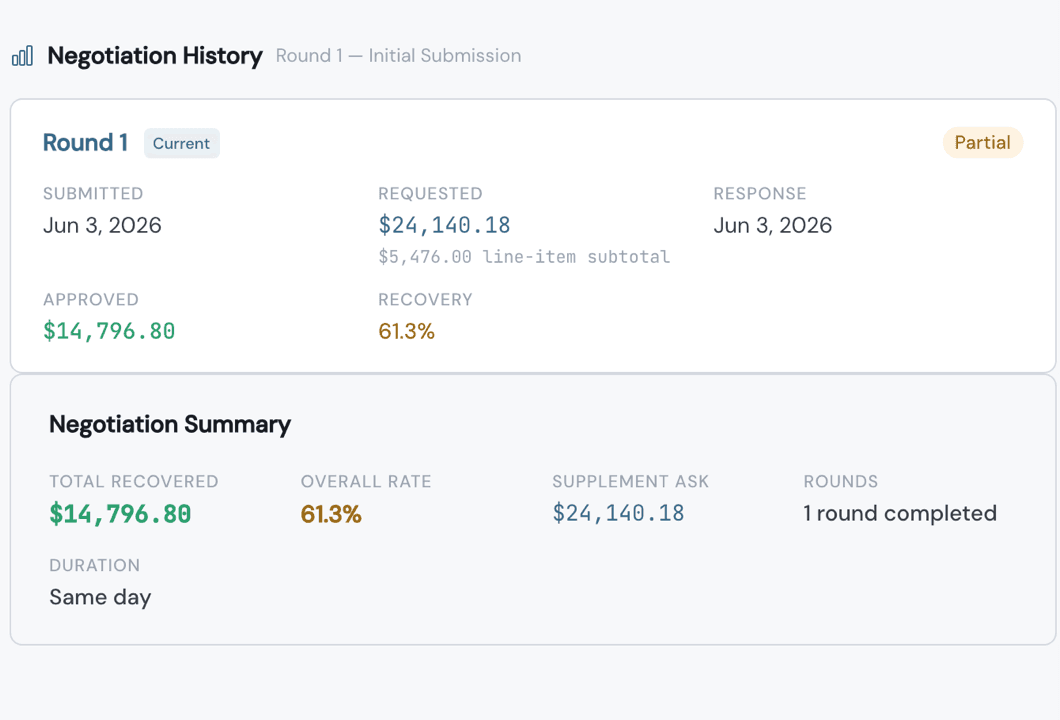
Task: Click the RECOVERY label
Action: click(x=425, y=299)
